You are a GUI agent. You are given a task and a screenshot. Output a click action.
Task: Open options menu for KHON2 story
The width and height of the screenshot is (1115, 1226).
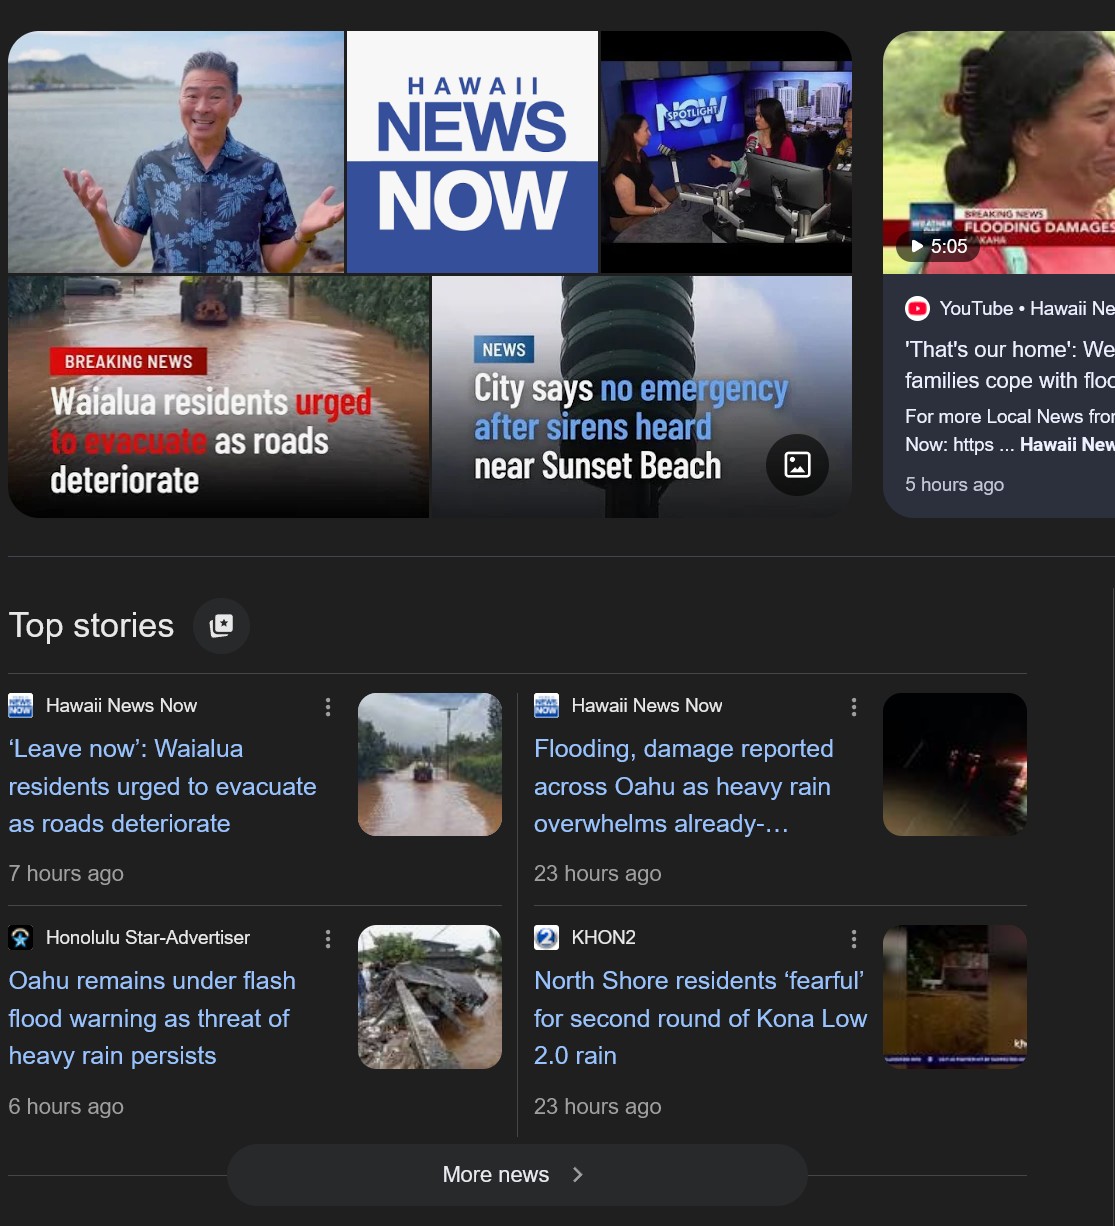pyautogui.click(x=854, y=939)
